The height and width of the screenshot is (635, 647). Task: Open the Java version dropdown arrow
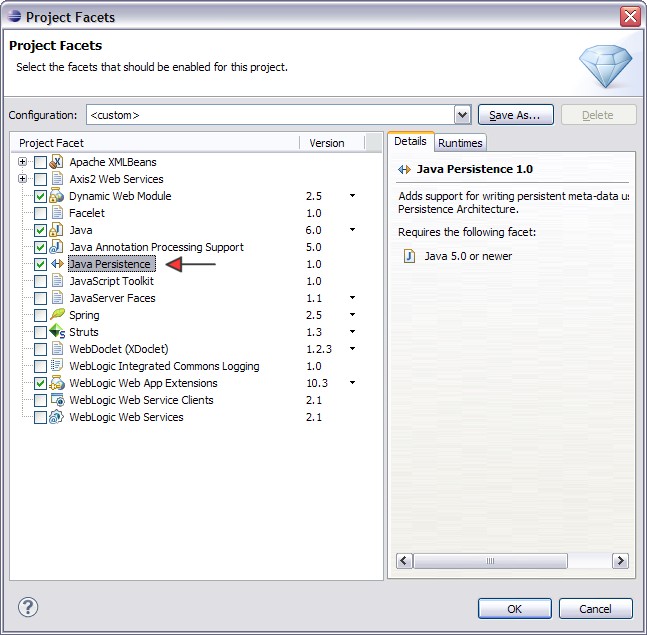click(352, 229)
